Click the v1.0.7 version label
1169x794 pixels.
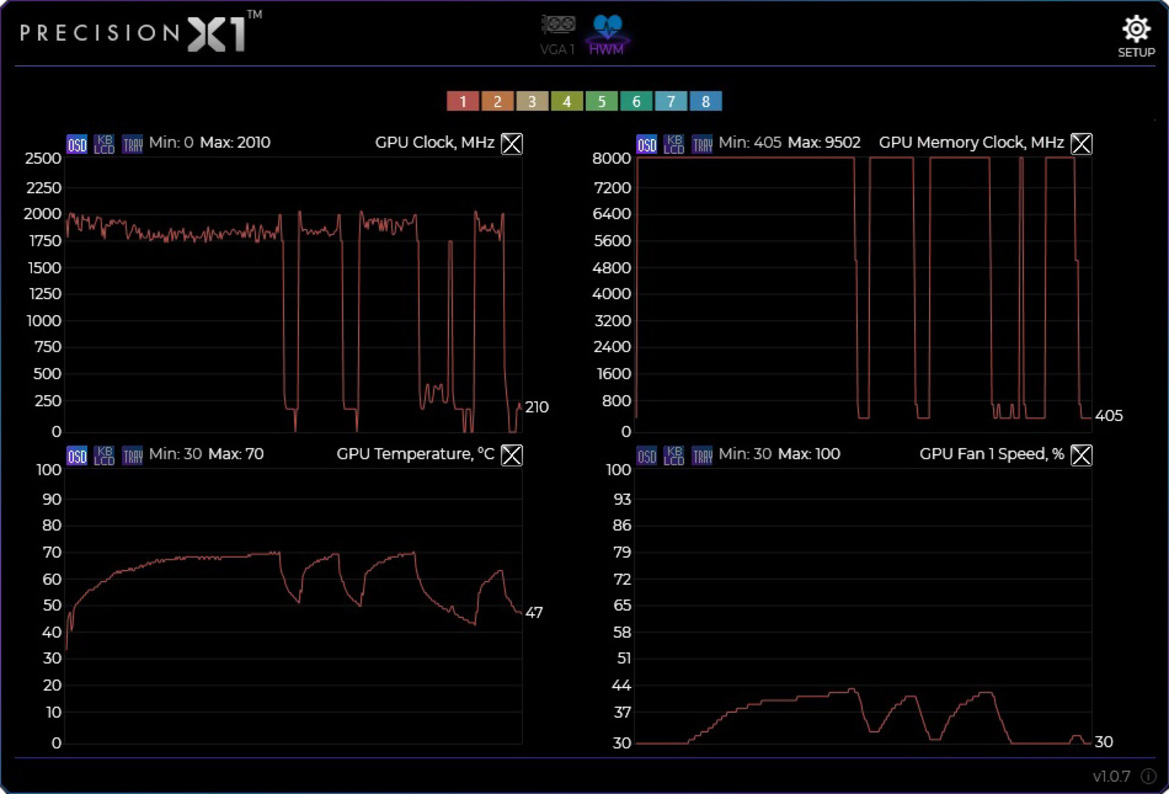click(x=1112, y=776)
